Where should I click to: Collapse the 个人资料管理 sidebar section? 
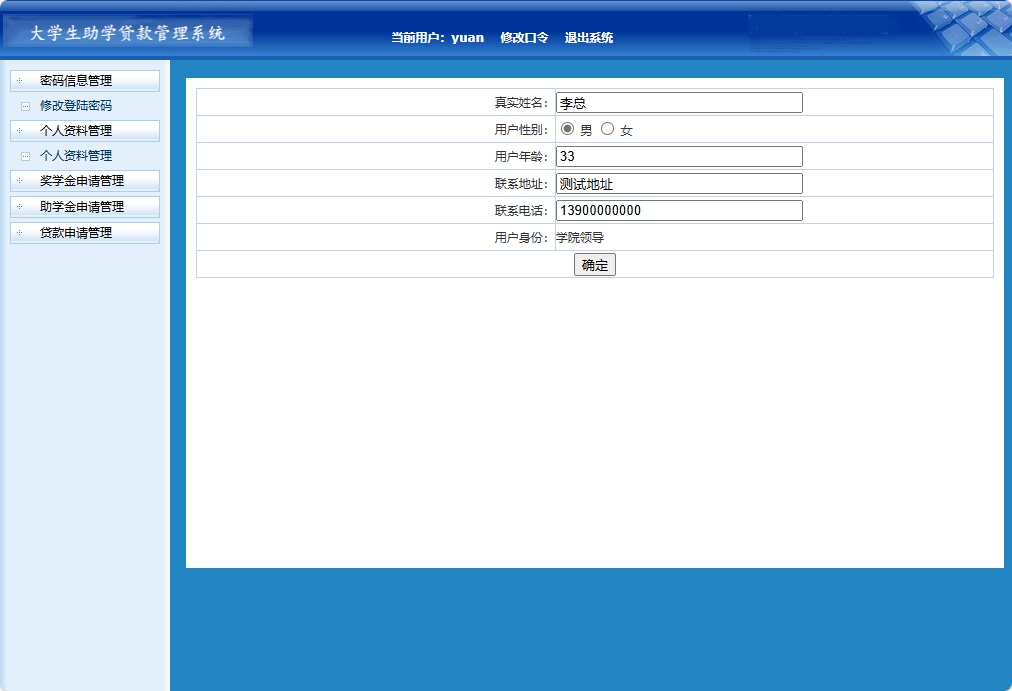coord(80,130)
